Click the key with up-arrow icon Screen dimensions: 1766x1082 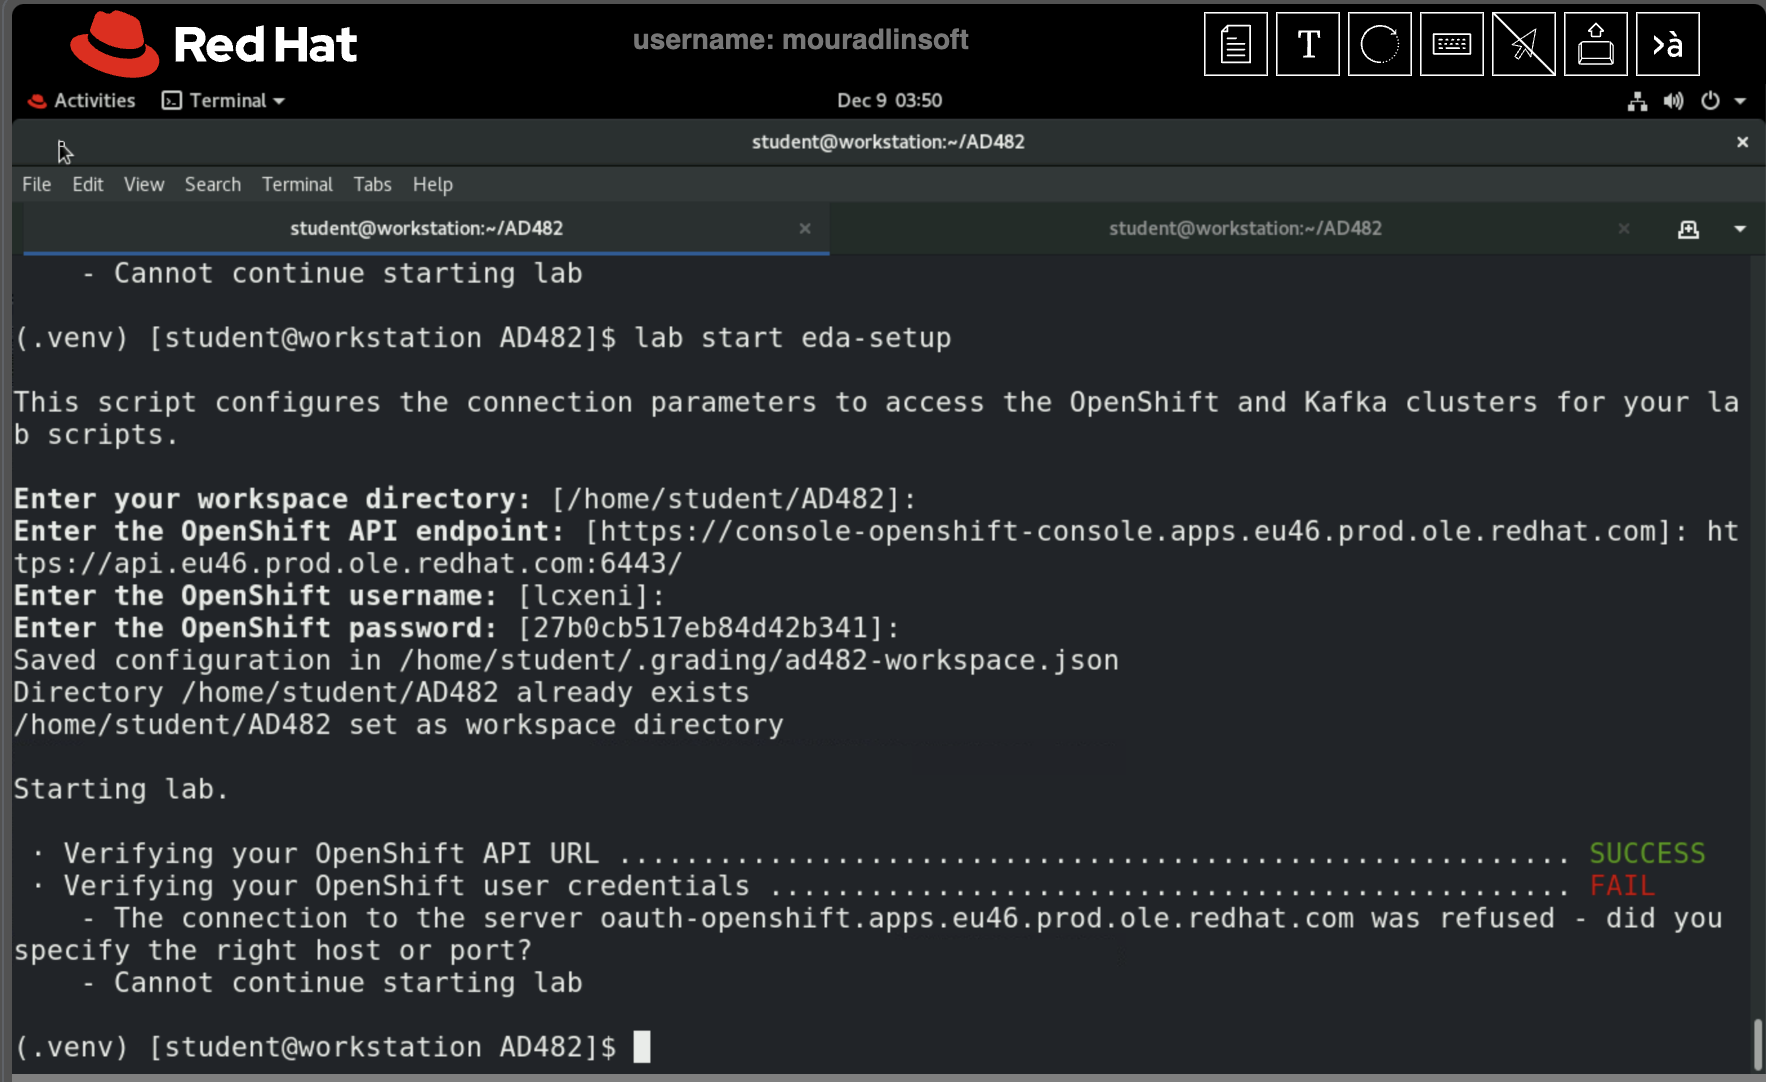[1595, 45]
